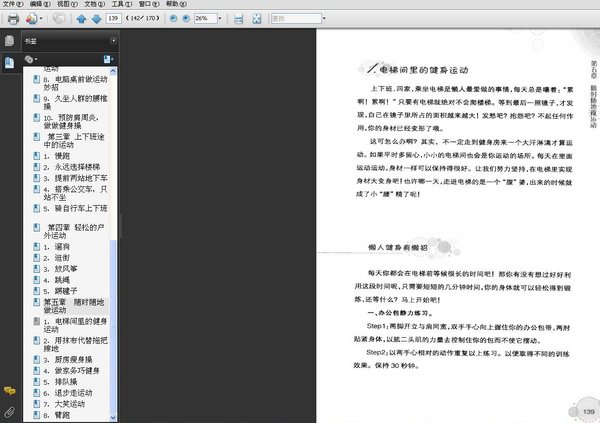Click the Print icon in the toolbar
This screenshot has width=600, height=423.
(x=14, y=18)
